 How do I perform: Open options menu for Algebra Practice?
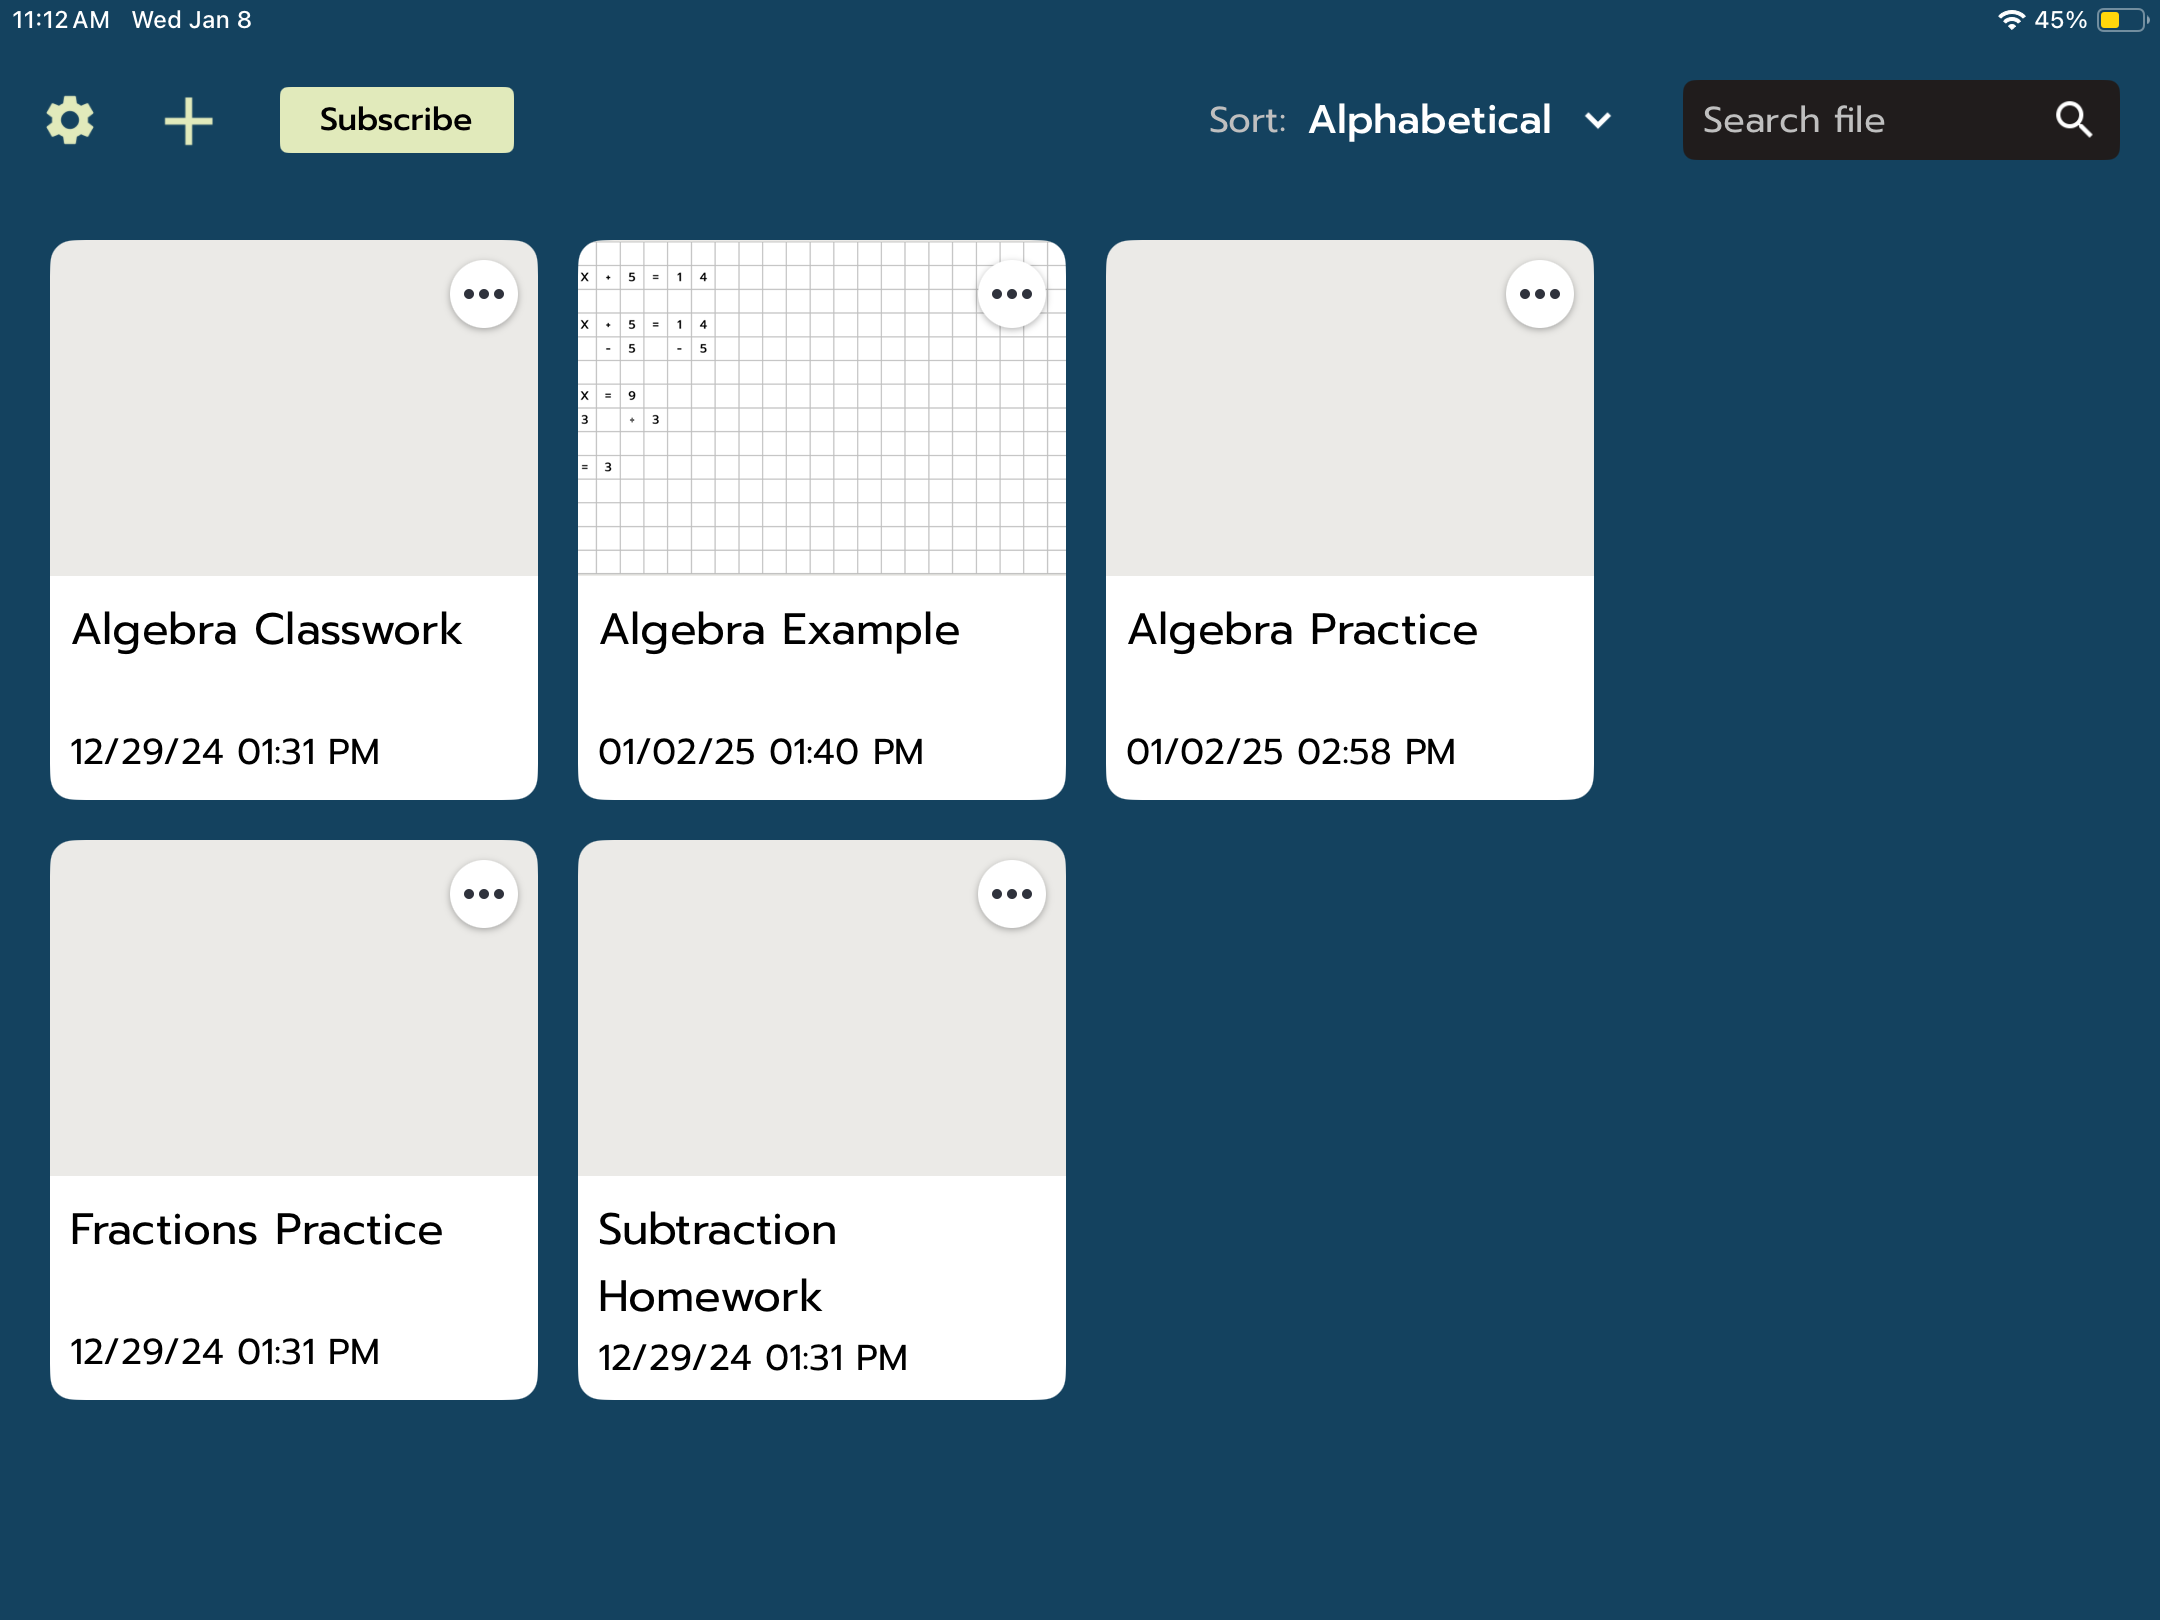click(x=1540, y=294)
